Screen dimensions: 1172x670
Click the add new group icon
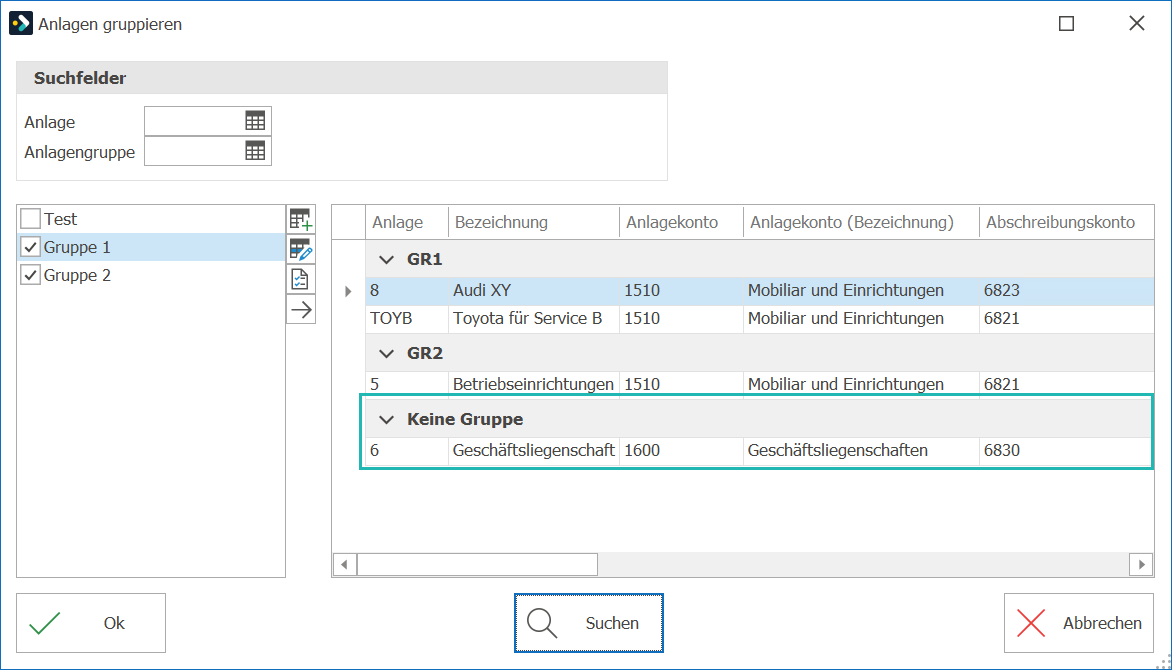tap(300, 220)
